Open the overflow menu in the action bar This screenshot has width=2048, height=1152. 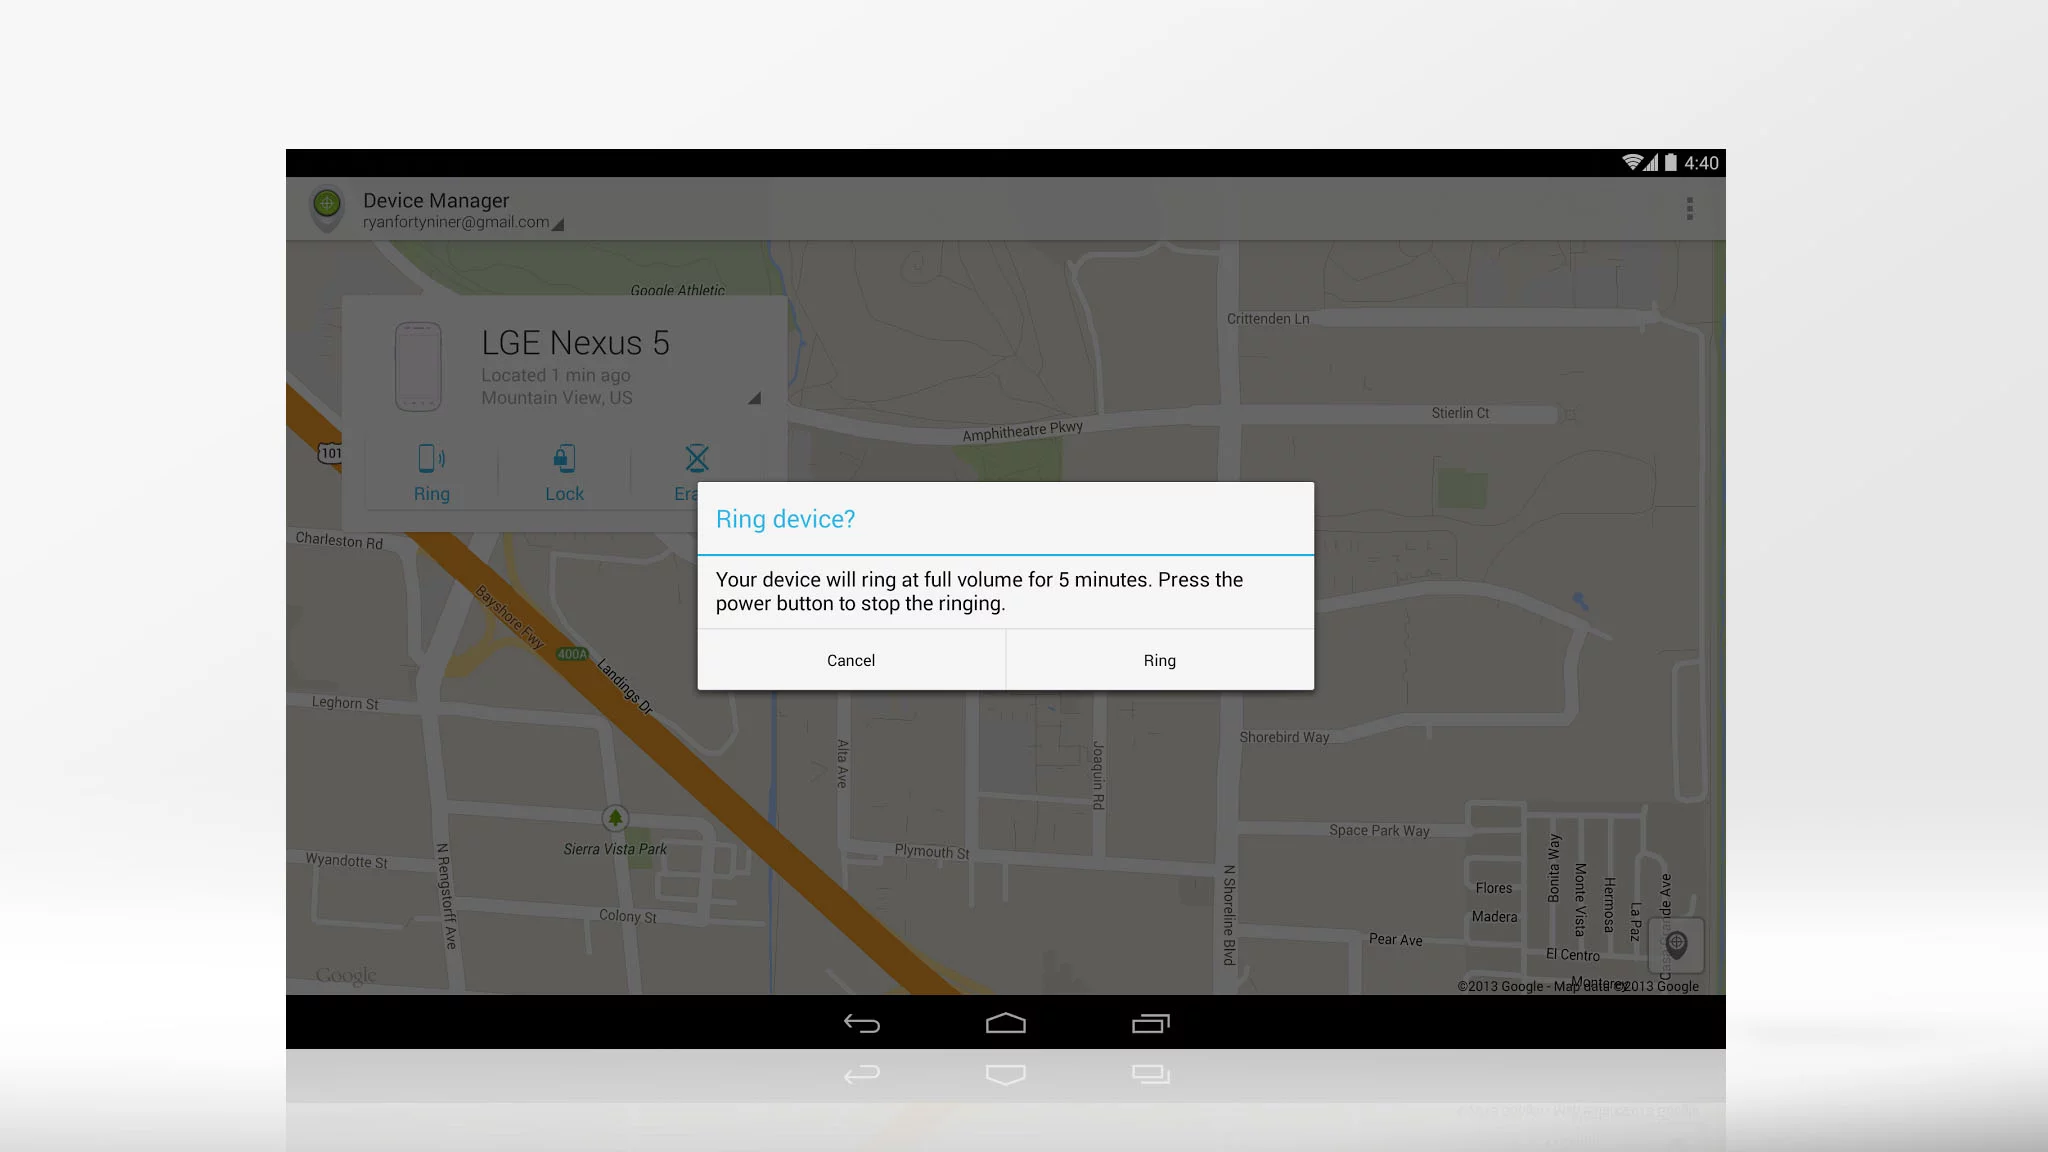tap(1691, 208)
